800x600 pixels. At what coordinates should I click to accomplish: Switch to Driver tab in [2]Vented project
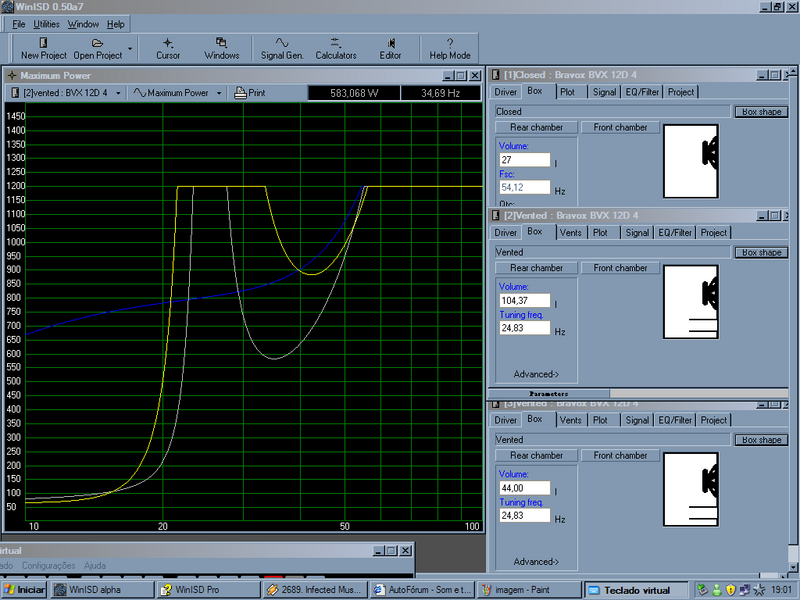tap(506, 233)
